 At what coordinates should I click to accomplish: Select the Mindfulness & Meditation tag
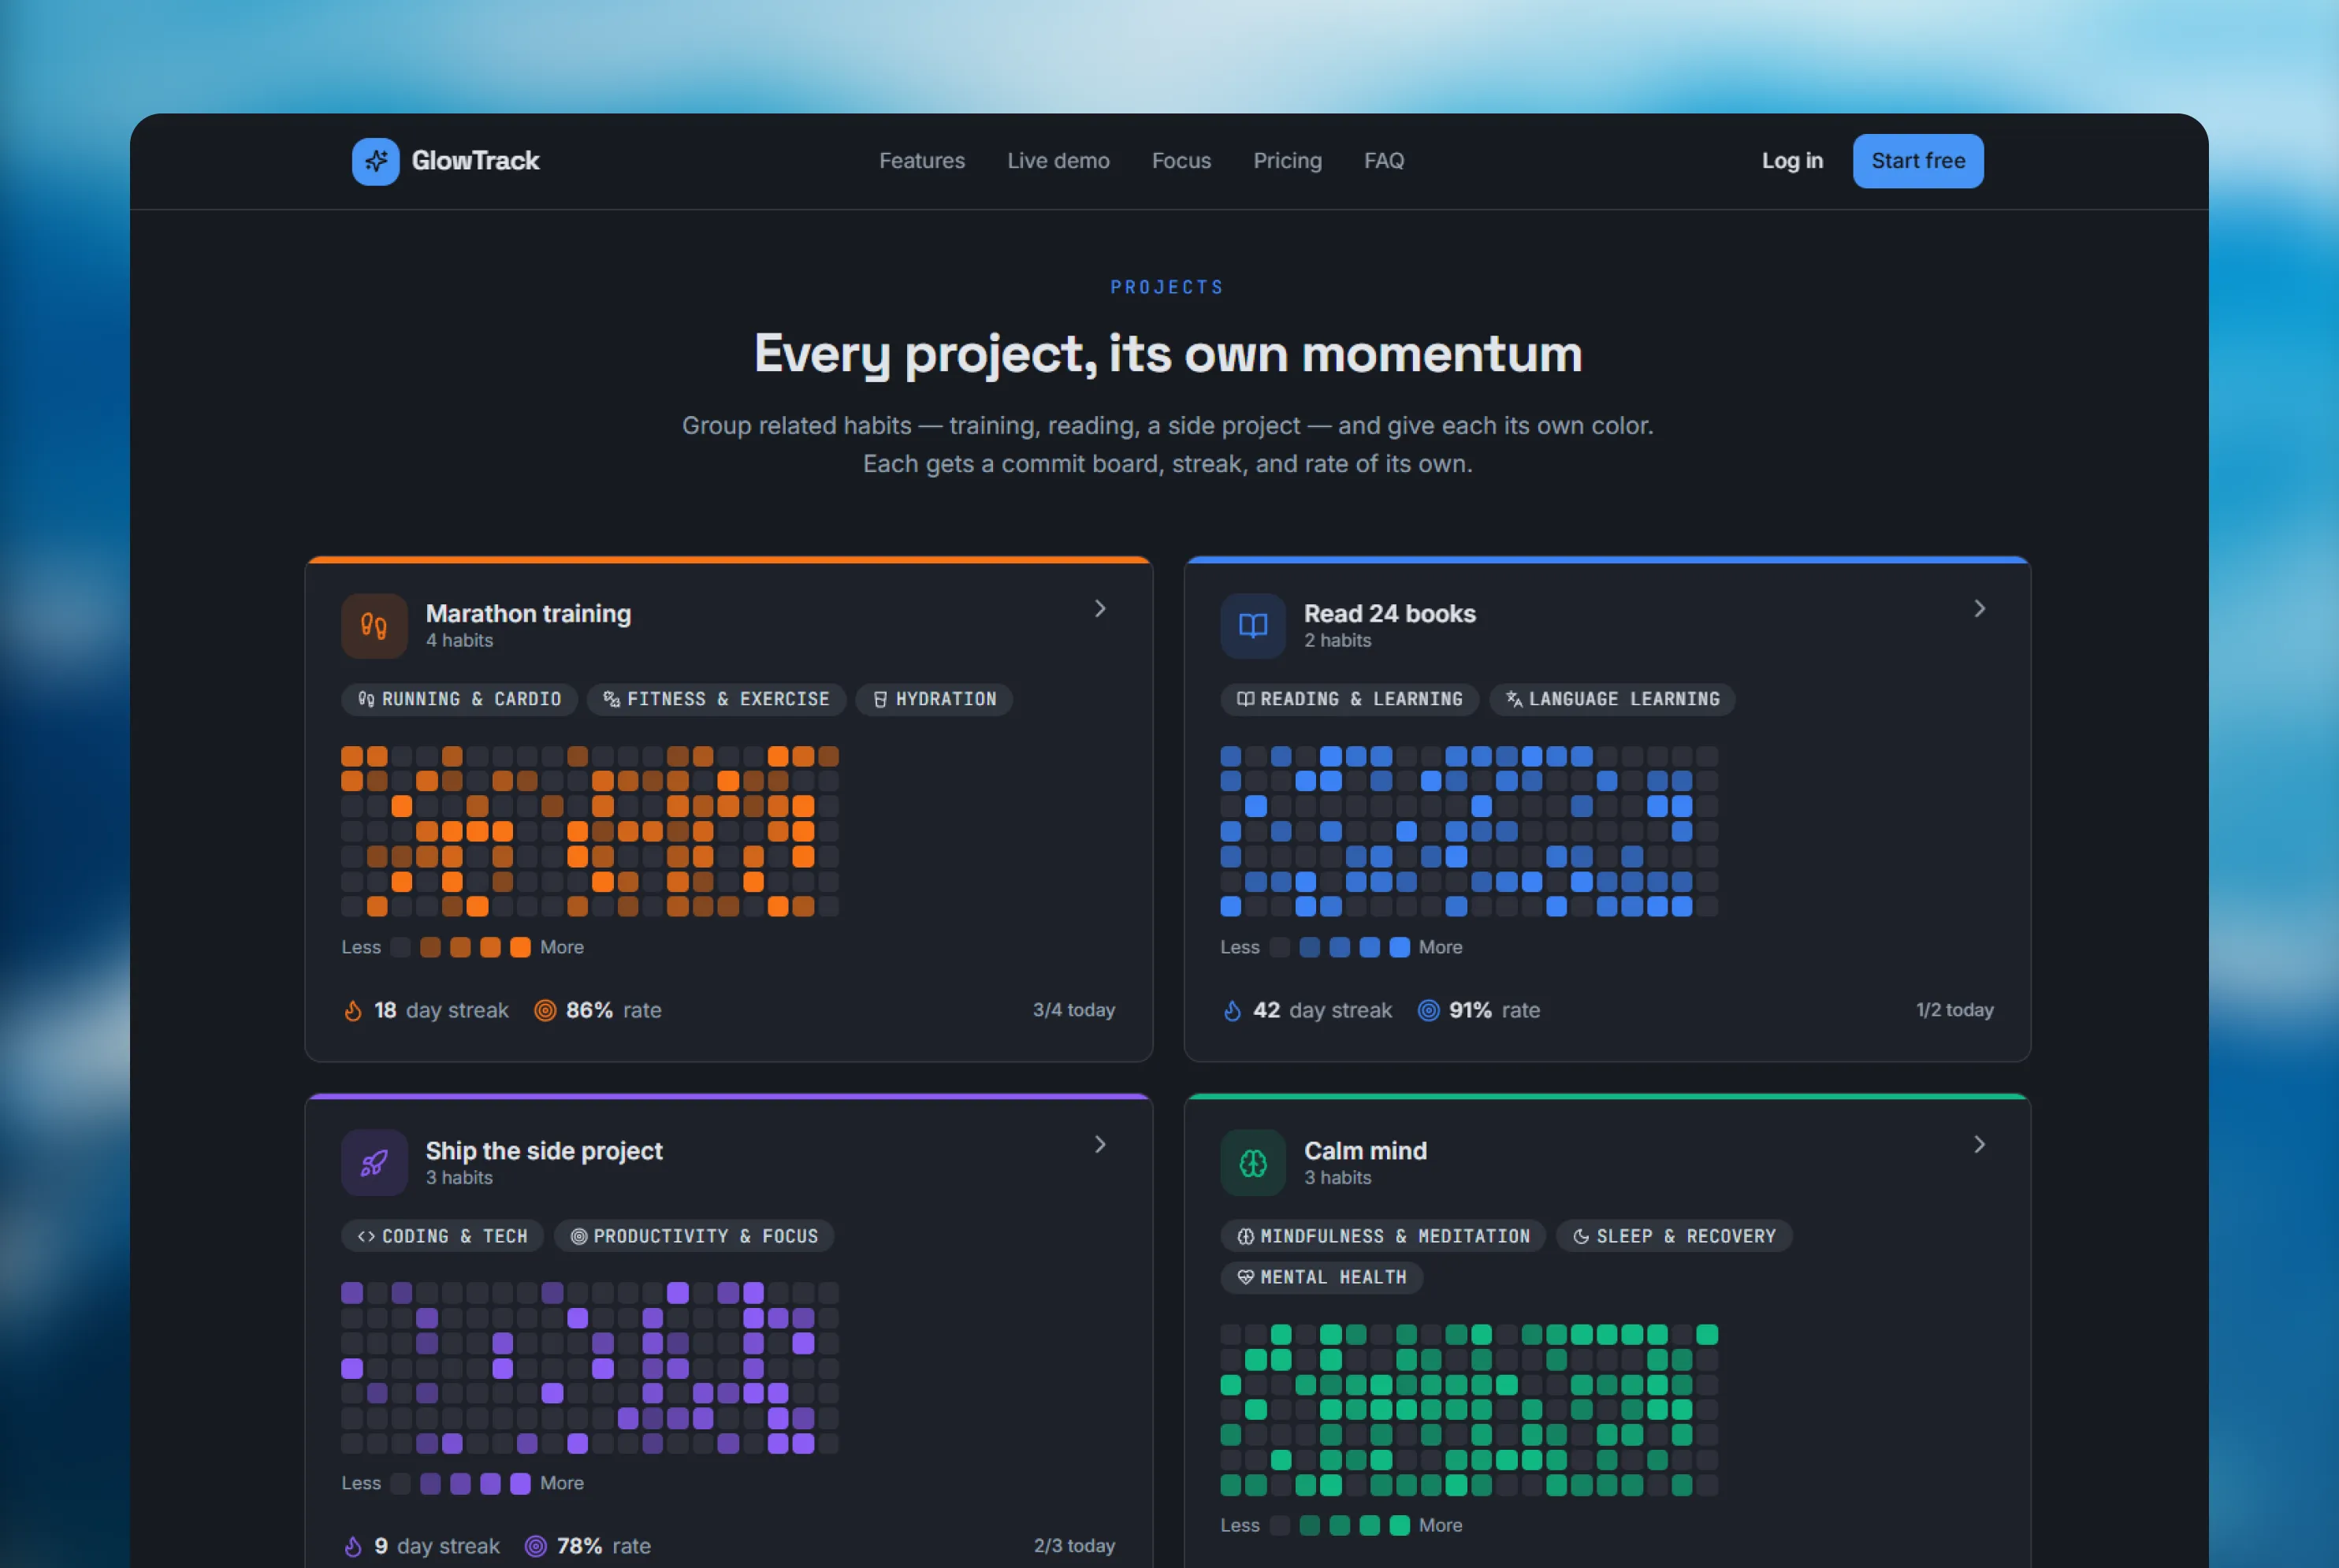(x=1383, y=1237)
